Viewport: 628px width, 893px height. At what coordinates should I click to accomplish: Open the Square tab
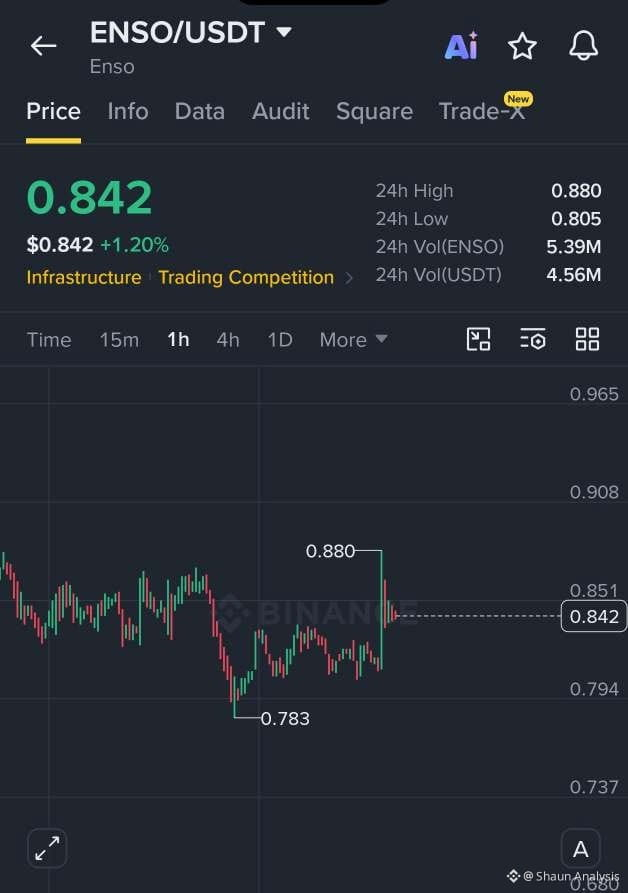(x=375, y=111)
